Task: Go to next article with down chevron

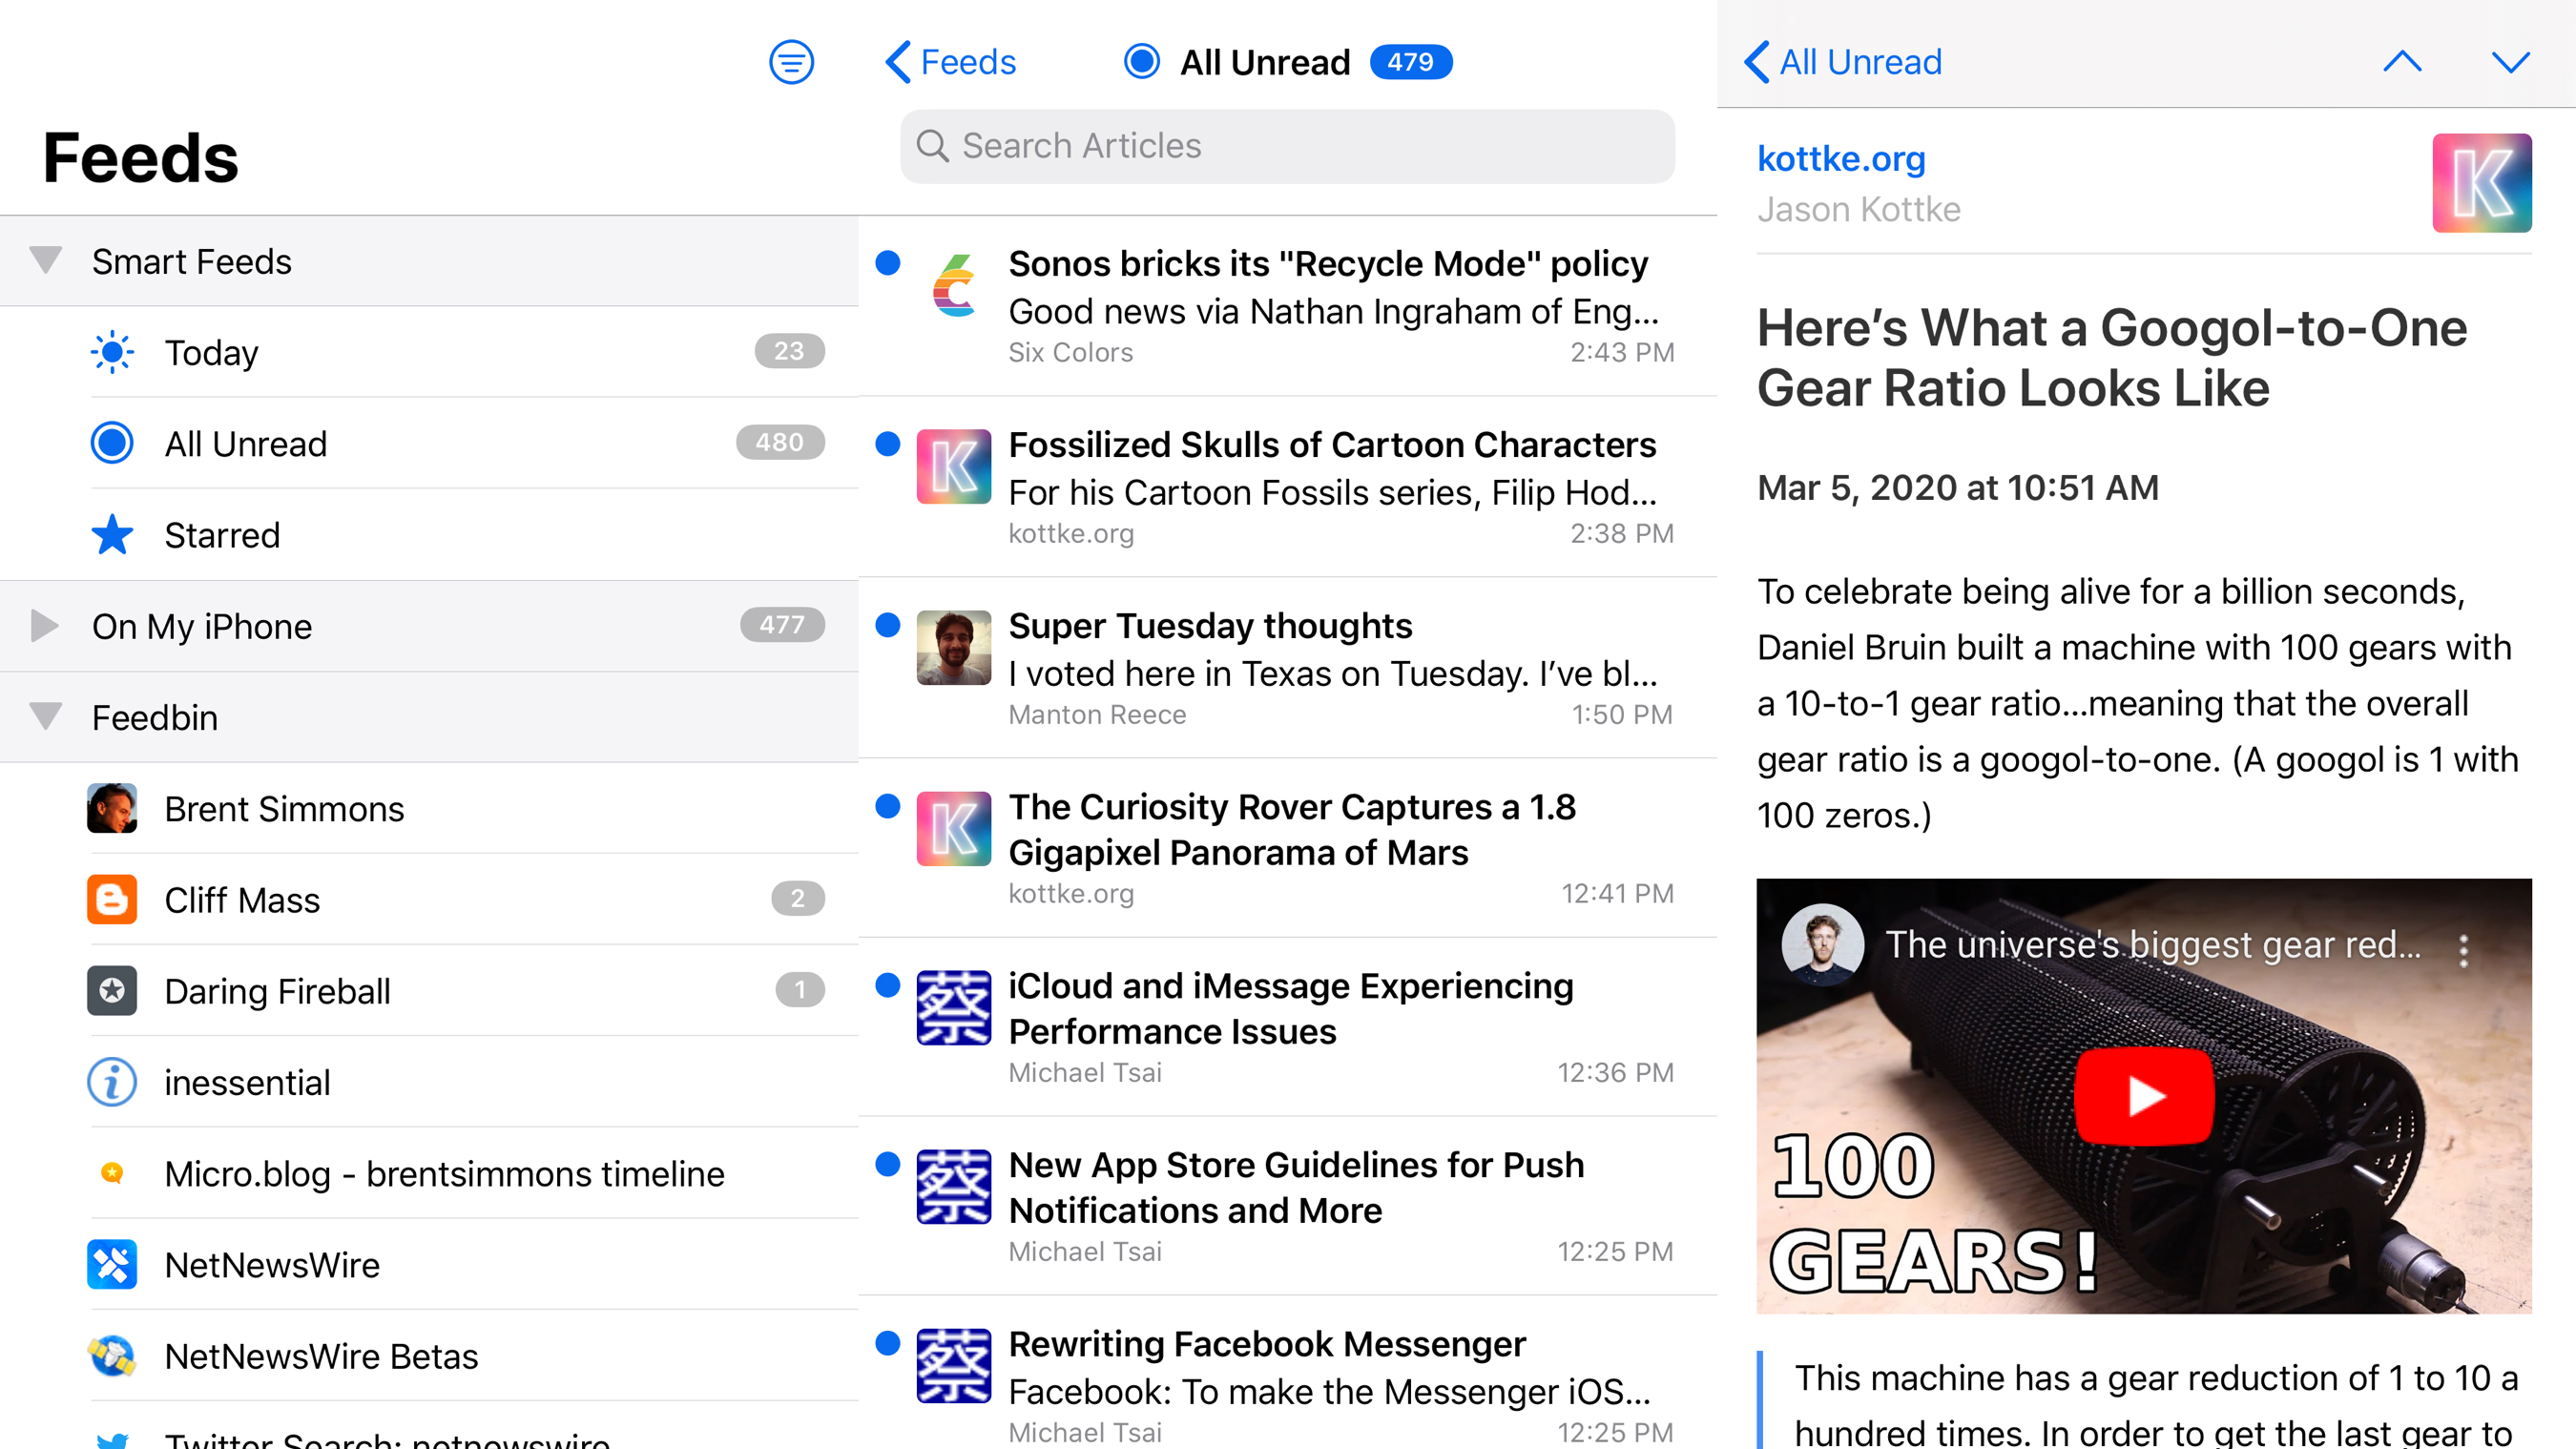Action: coord(2510,62)
